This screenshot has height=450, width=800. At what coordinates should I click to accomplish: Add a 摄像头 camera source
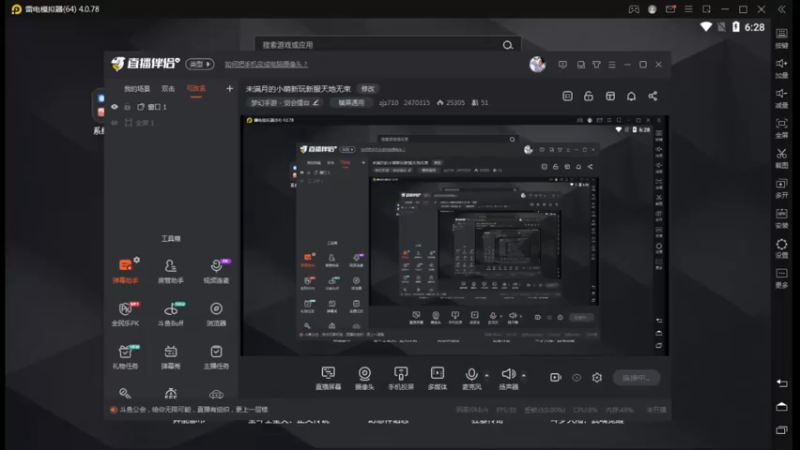(364, 378)
